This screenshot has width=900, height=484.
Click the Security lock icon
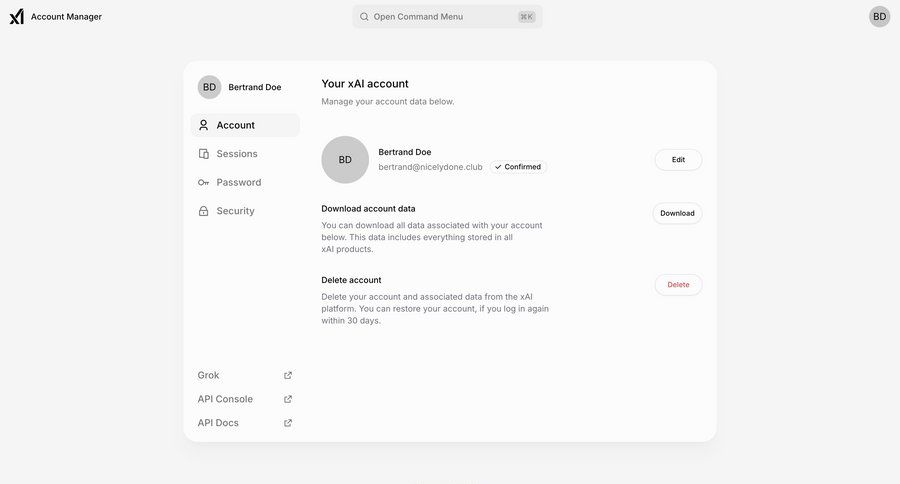tap(203, 211)
